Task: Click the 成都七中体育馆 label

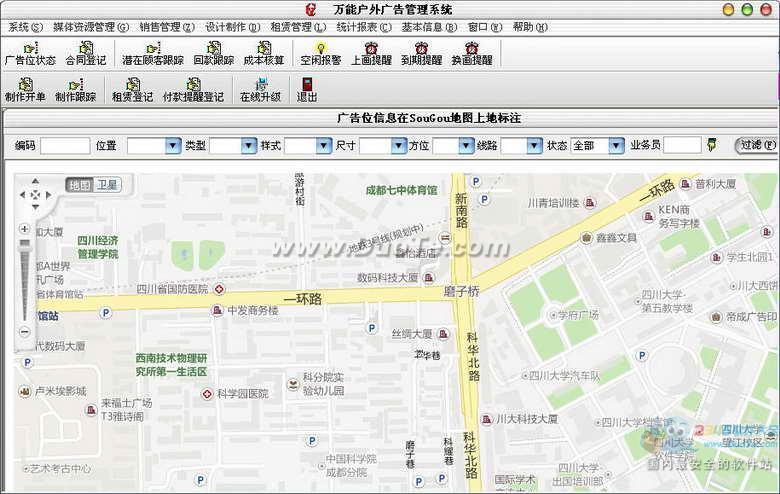Action: pos(401,190)
